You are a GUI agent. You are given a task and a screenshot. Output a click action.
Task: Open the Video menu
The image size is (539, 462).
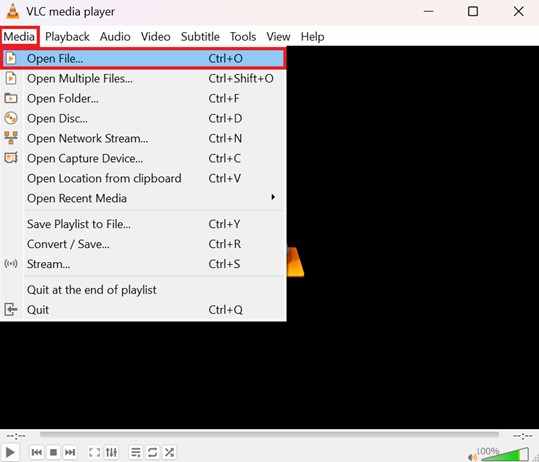tap(156, 36)
